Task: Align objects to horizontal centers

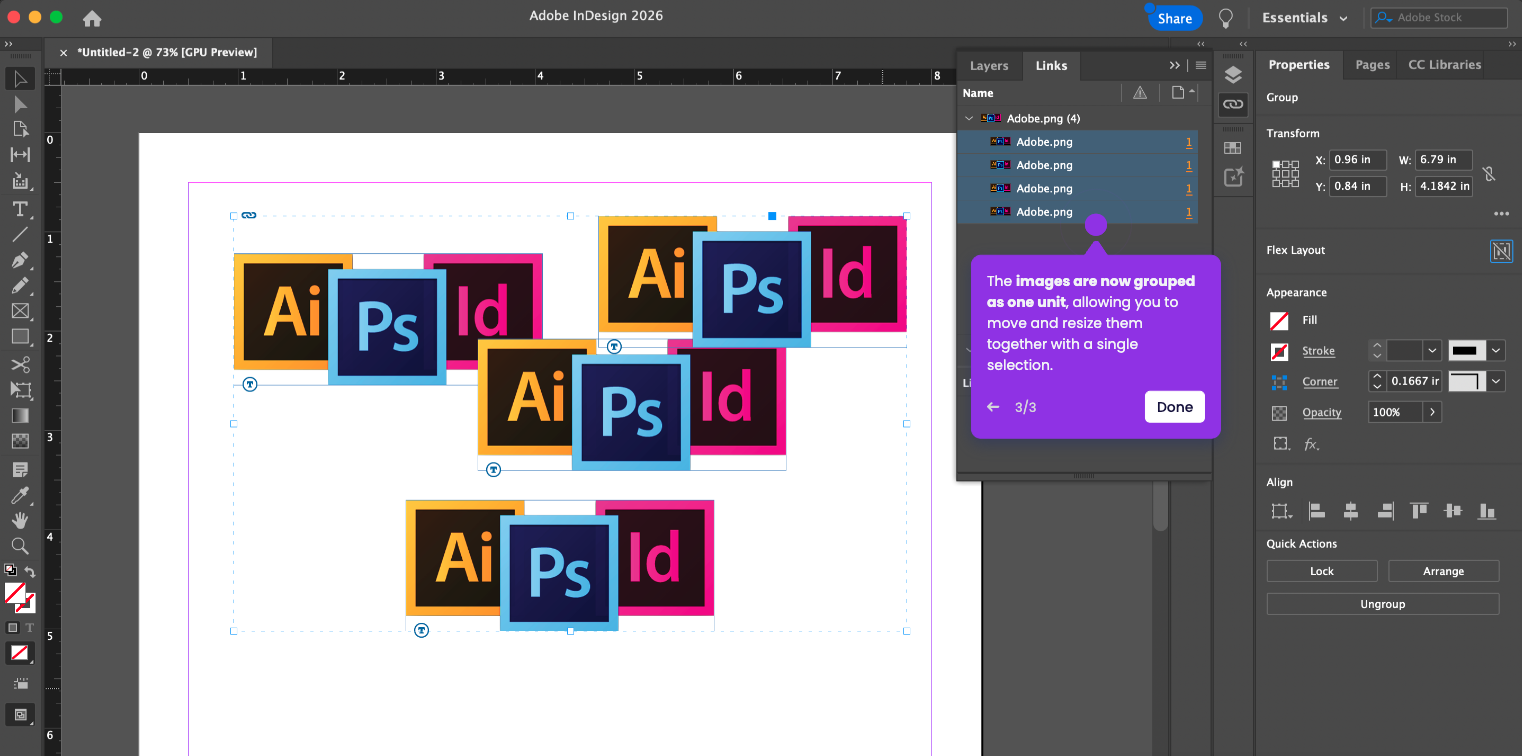Action: point(1351,511)
